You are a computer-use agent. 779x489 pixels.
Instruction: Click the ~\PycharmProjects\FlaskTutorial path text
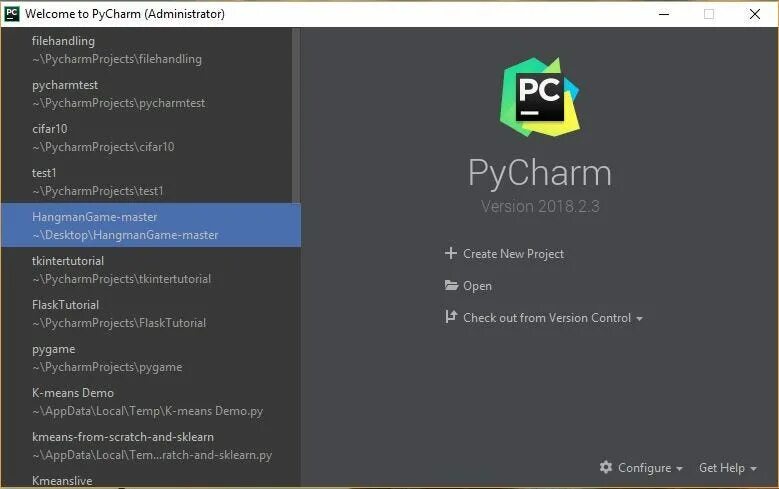coord(119,323)
